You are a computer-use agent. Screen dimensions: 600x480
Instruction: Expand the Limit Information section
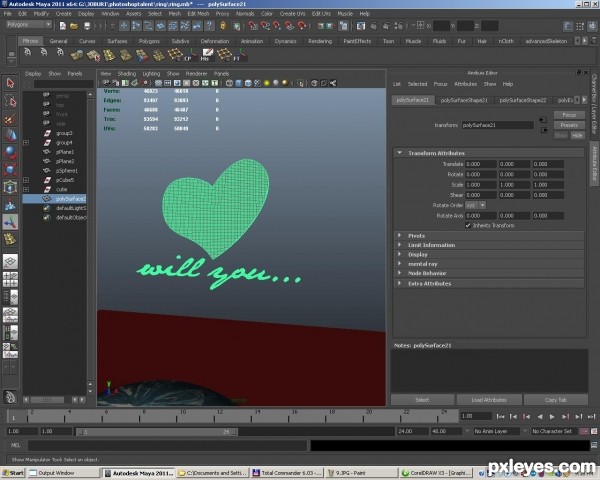(399, 245)
